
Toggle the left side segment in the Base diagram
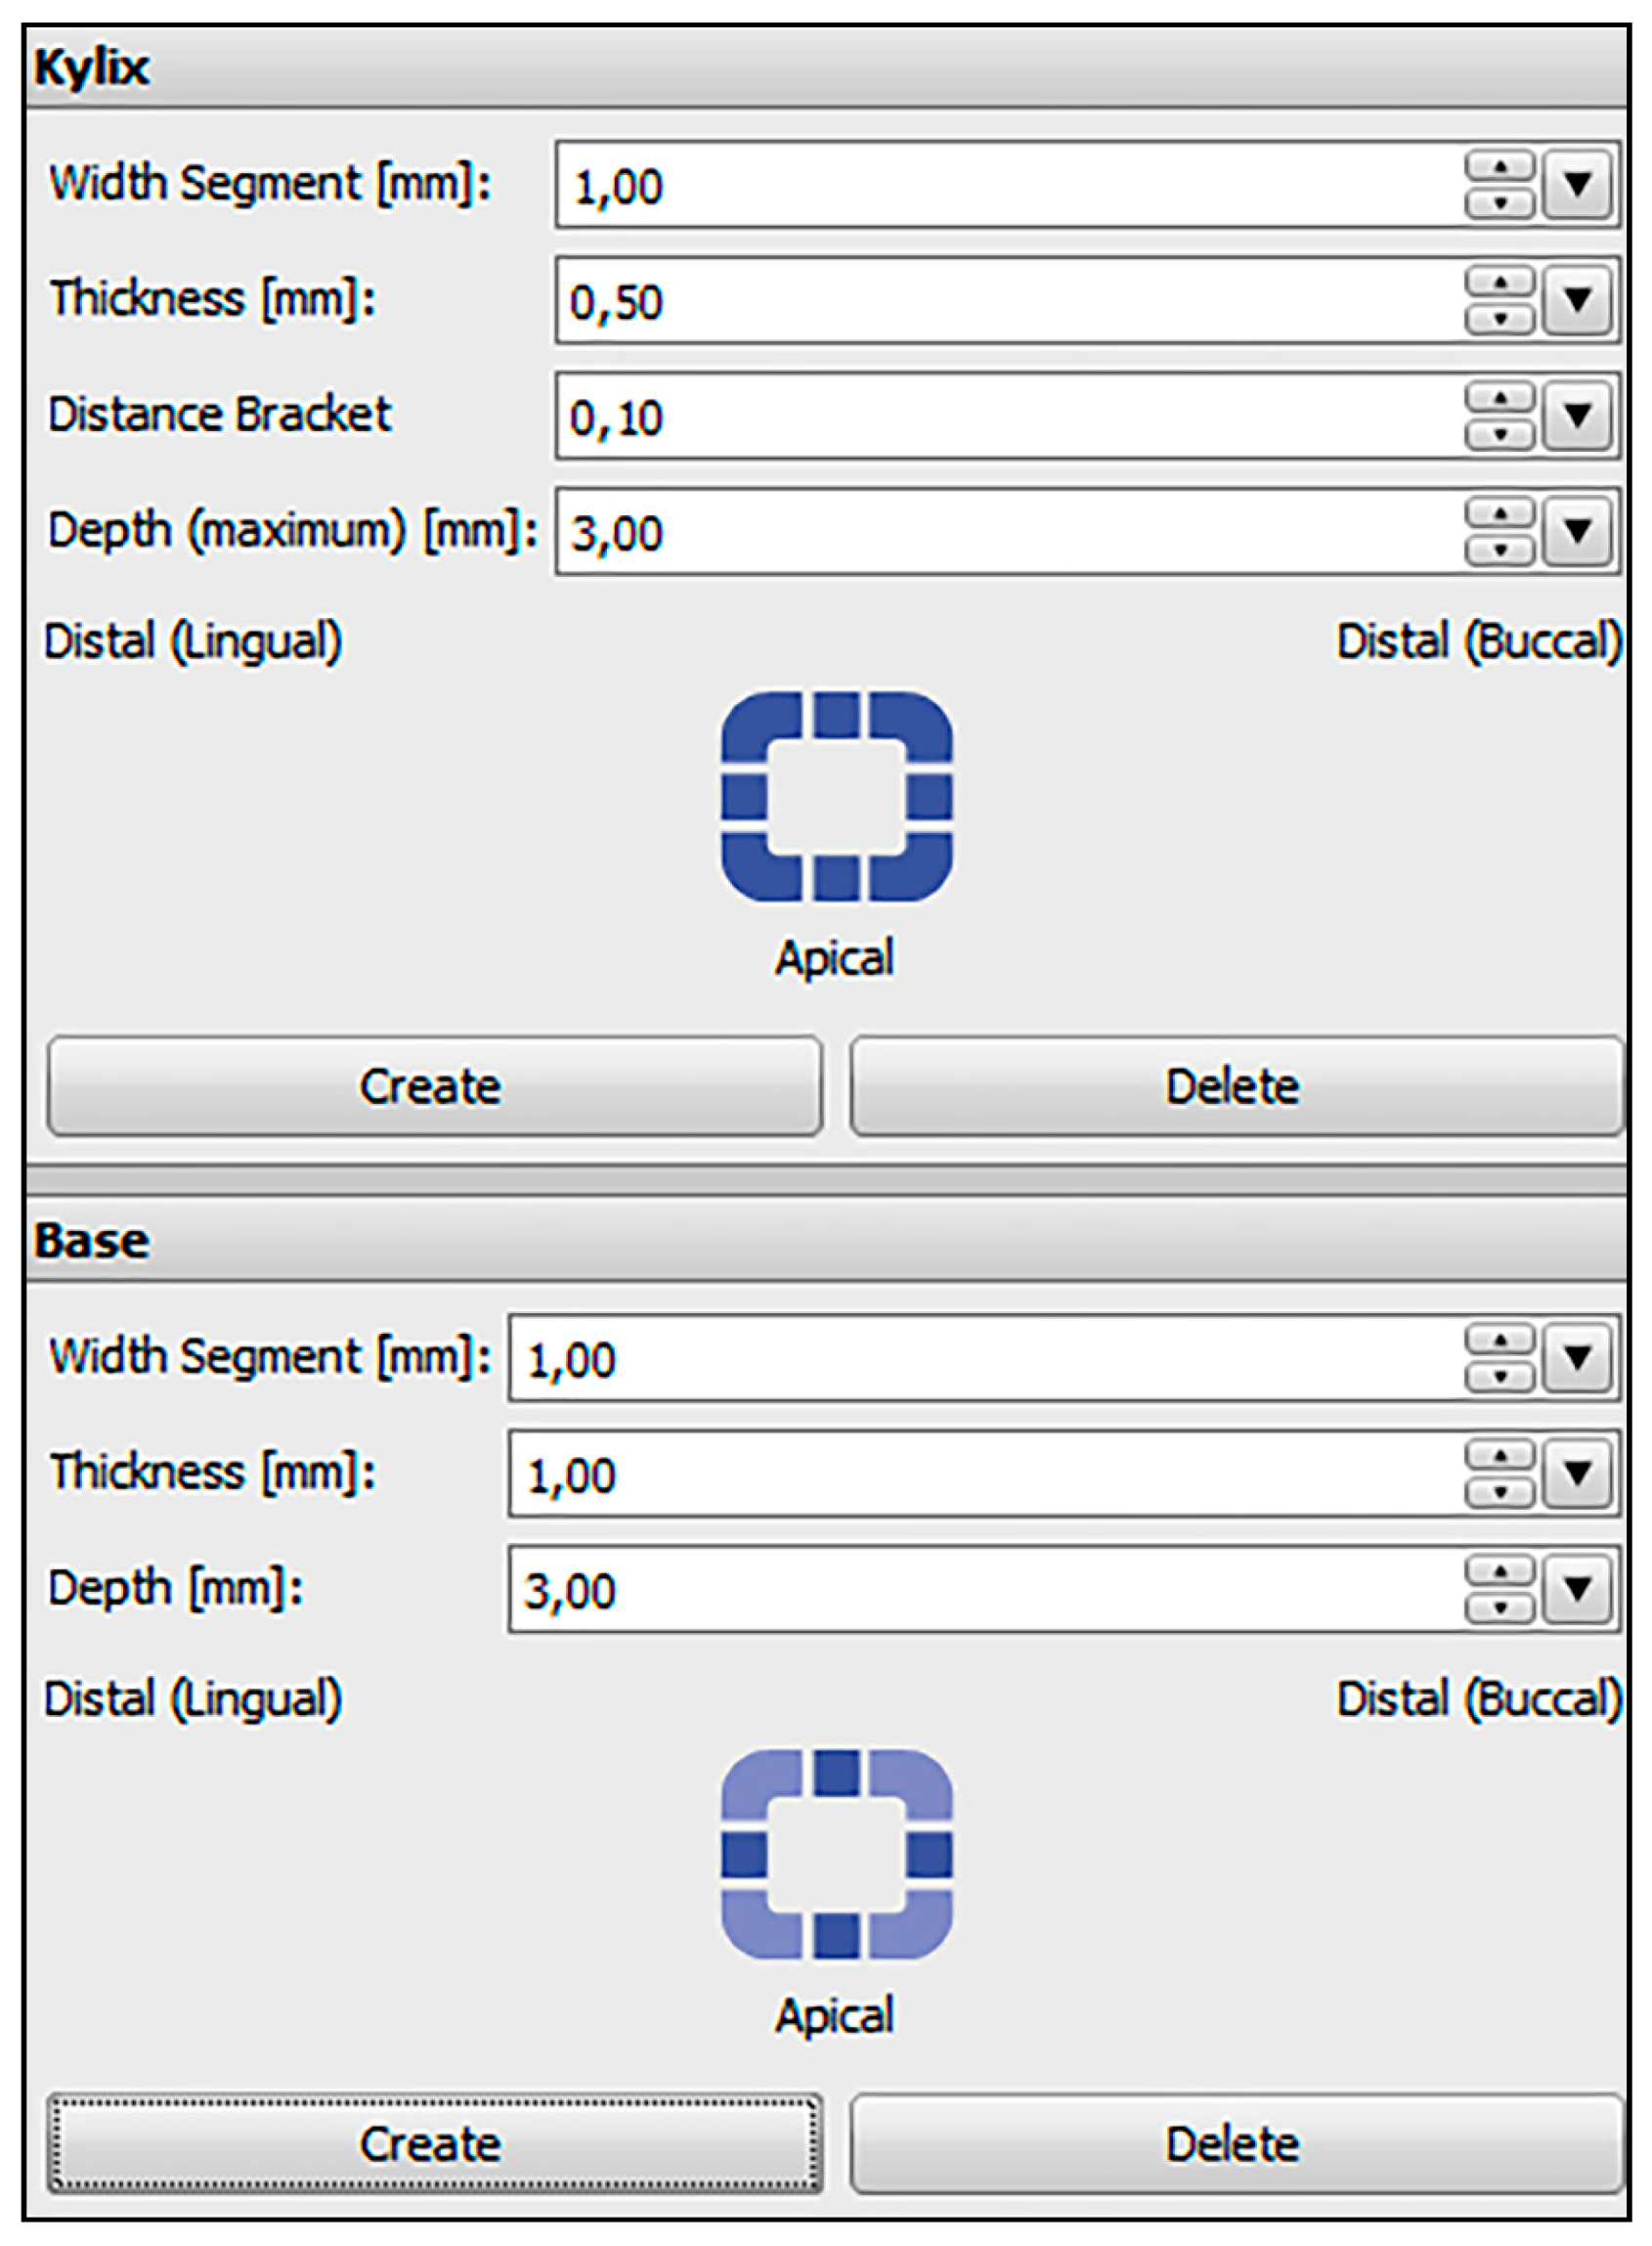(744, 1854)
